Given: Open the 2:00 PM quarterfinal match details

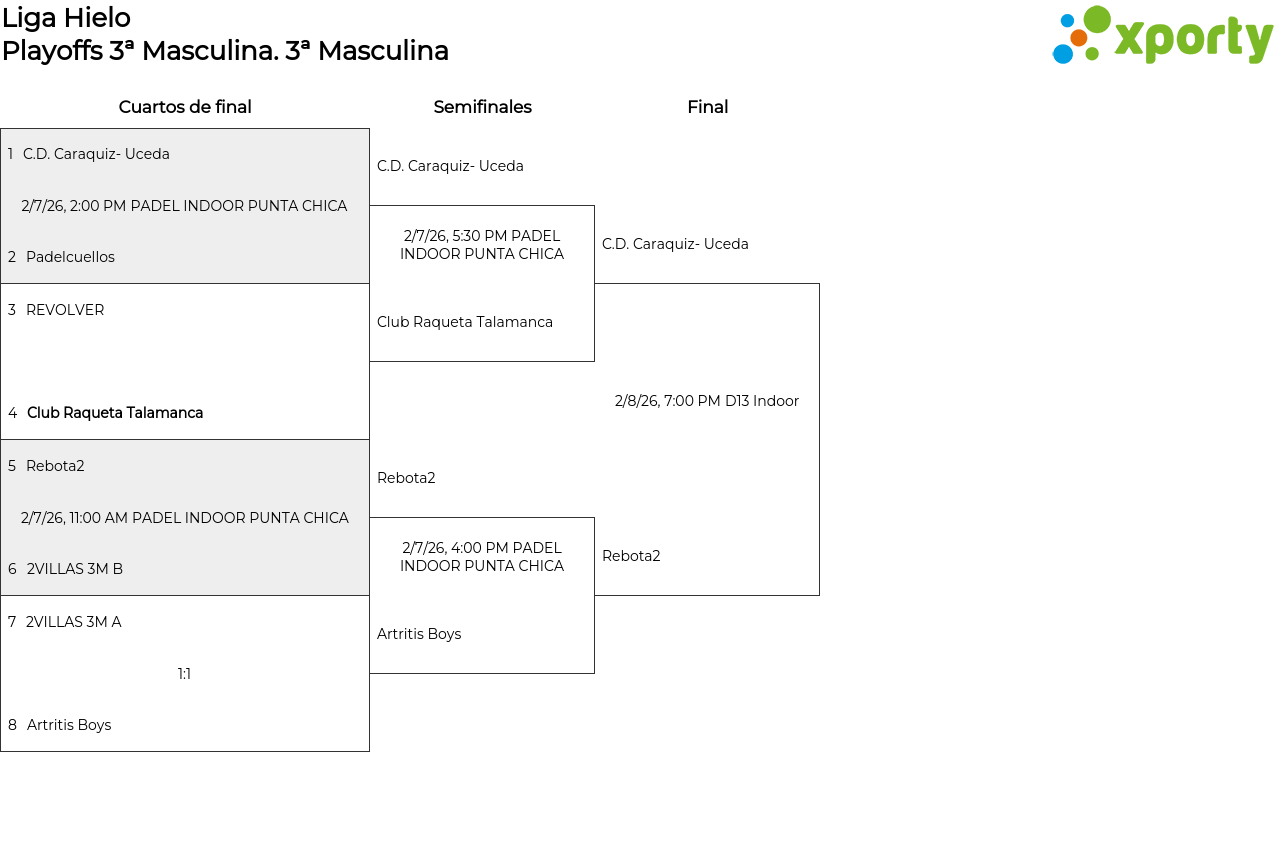Looking at the screenshot, I should tap(184, 206).
